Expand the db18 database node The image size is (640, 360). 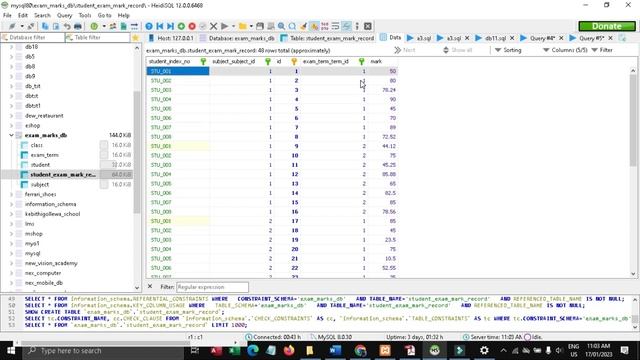[11, 47]
